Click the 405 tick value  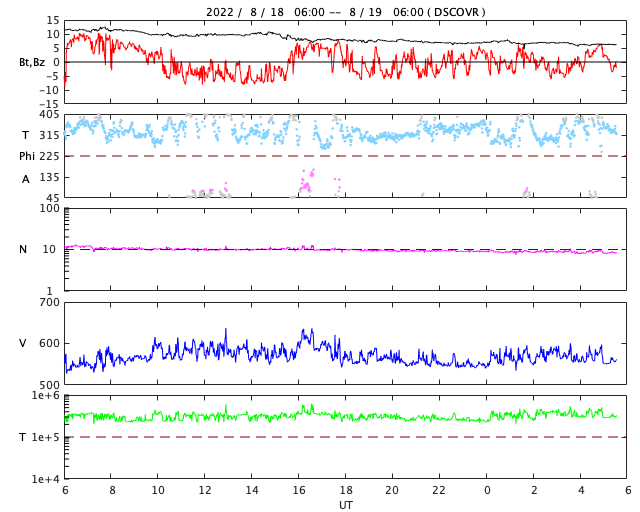click(49, 115)
